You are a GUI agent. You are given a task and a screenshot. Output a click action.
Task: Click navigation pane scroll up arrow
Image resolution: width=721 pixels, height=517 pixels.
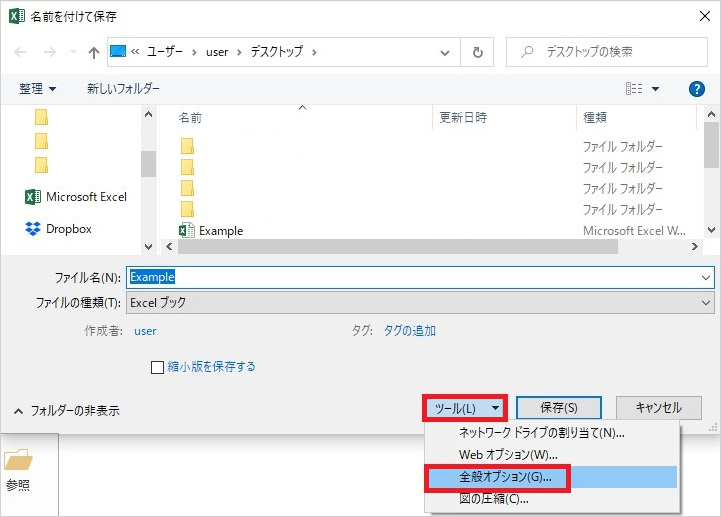148,114
